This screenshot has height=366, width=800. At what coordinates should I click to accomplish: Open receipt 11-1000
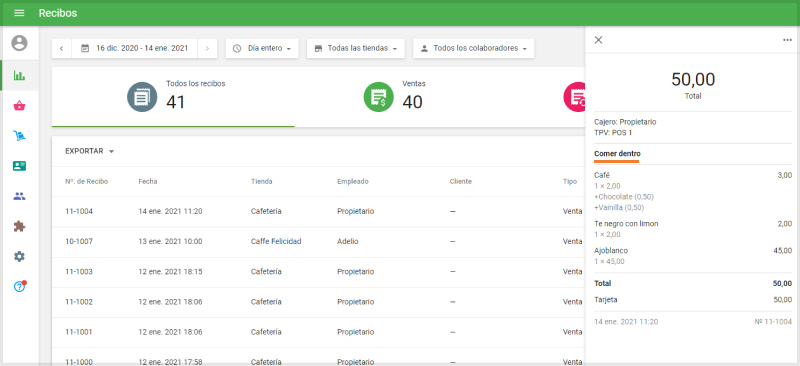coord(318,357)
